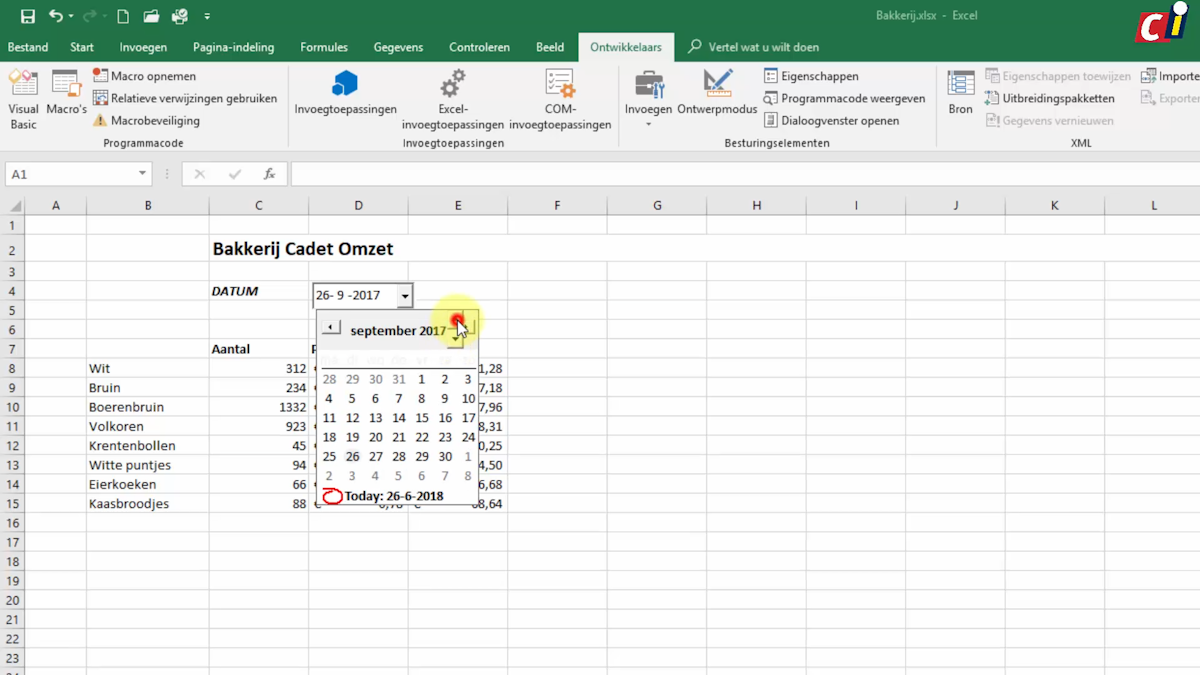Open COM-invoegtoepassingen dialog

(x=559, y=99)
